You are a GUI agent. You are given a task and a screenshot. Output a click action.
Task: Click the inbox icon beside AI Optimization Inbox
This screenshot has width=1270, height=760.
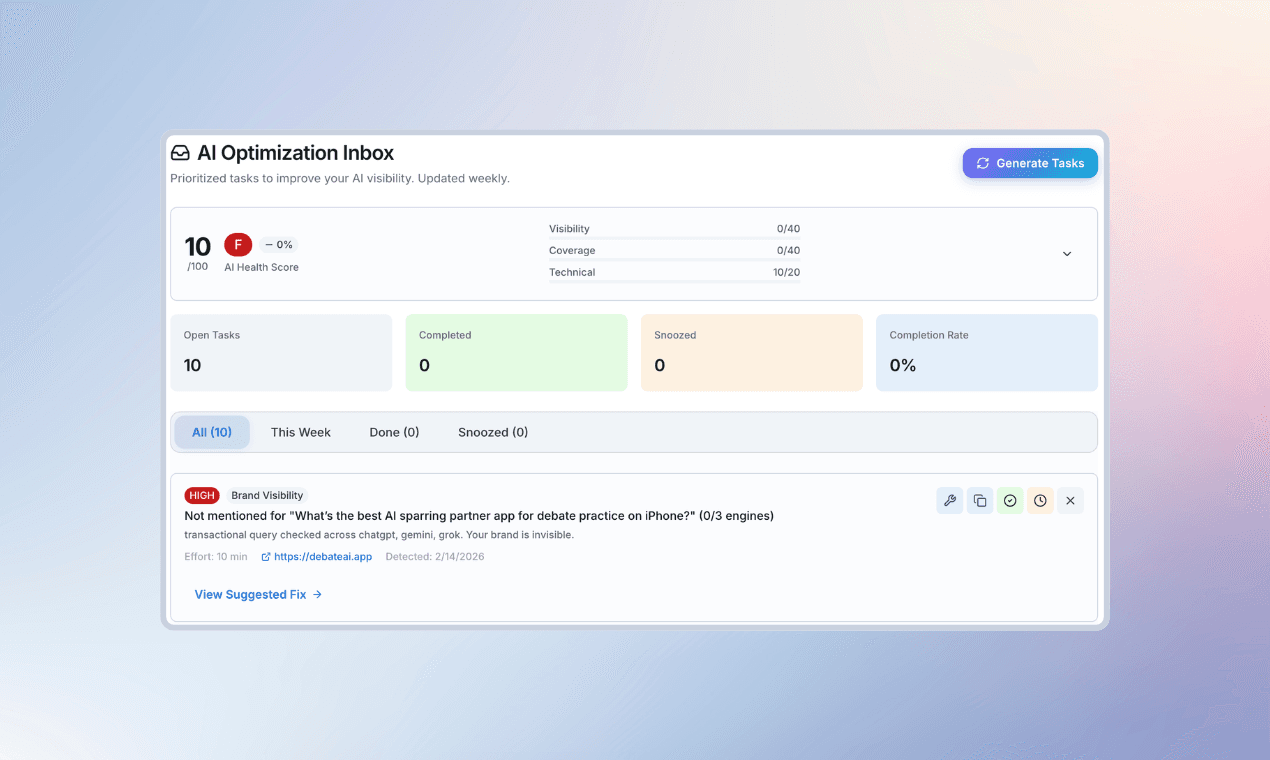coord(180,152)
